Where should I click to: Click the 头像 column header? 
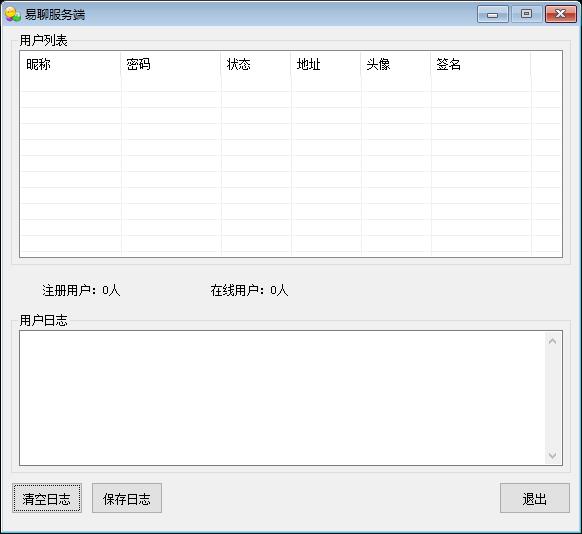pyautogui.click(x=396, y=64)
